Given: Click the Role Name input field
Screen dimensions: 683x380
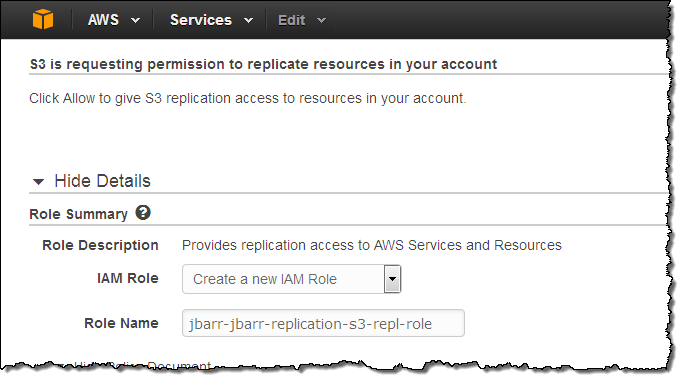Looking at the screenshot, I should tap(323, 323).
